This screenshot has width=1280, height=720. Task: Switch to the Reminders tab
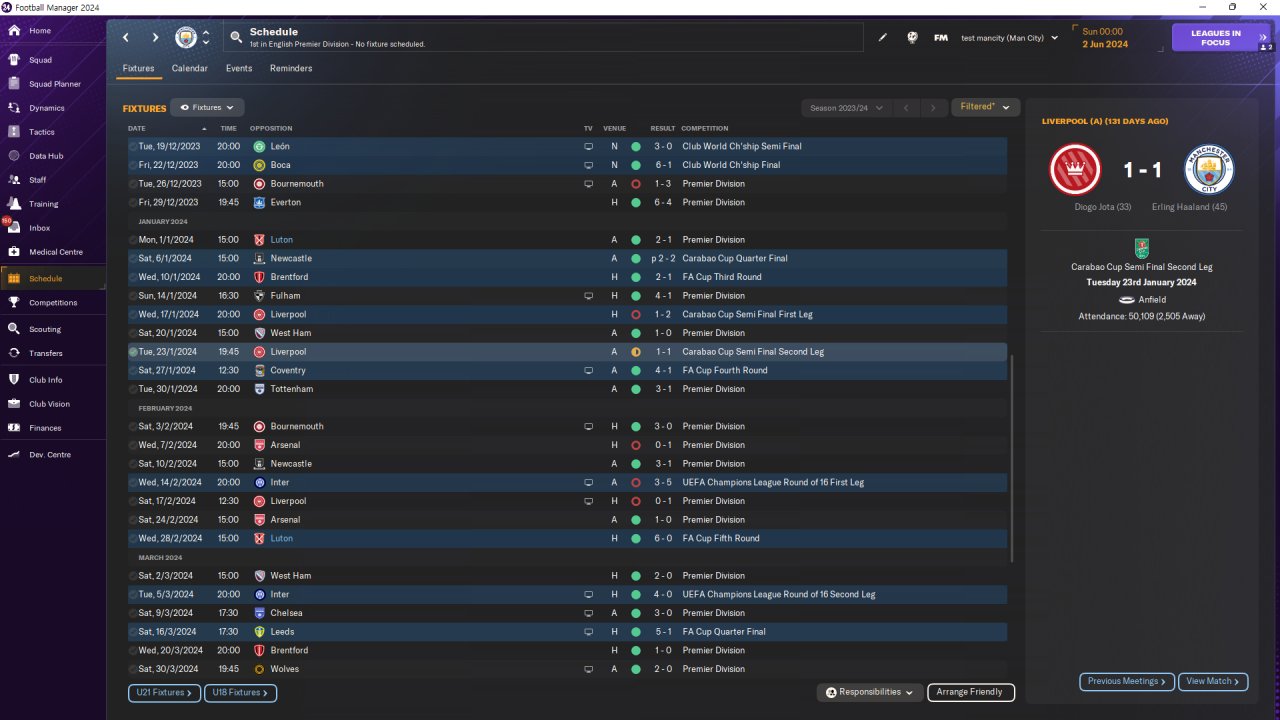291,69
